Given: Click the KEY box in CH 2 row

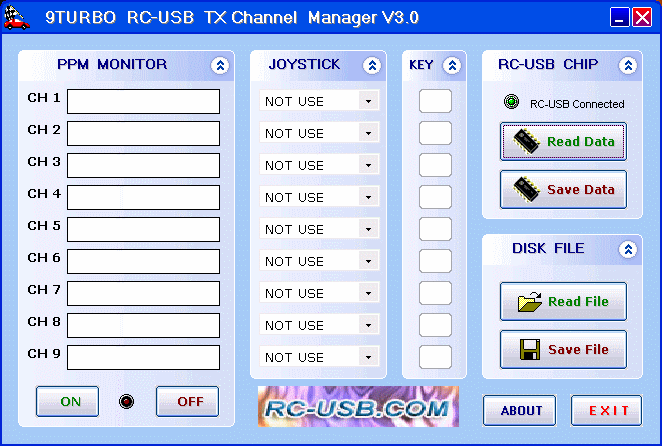Looking at the screenshot, I should click(435, 133).
